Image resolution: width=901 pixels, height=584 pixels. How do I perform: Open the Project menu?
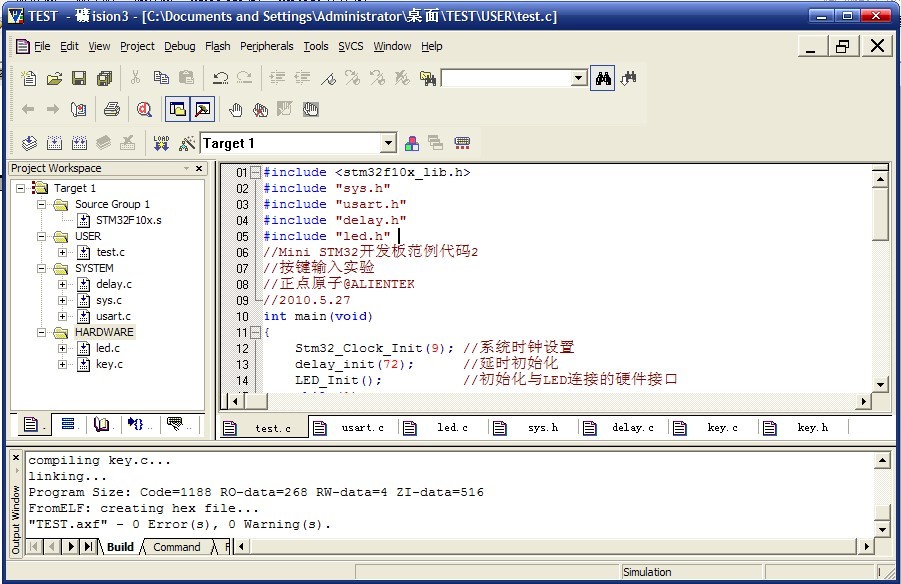[137, 47]
